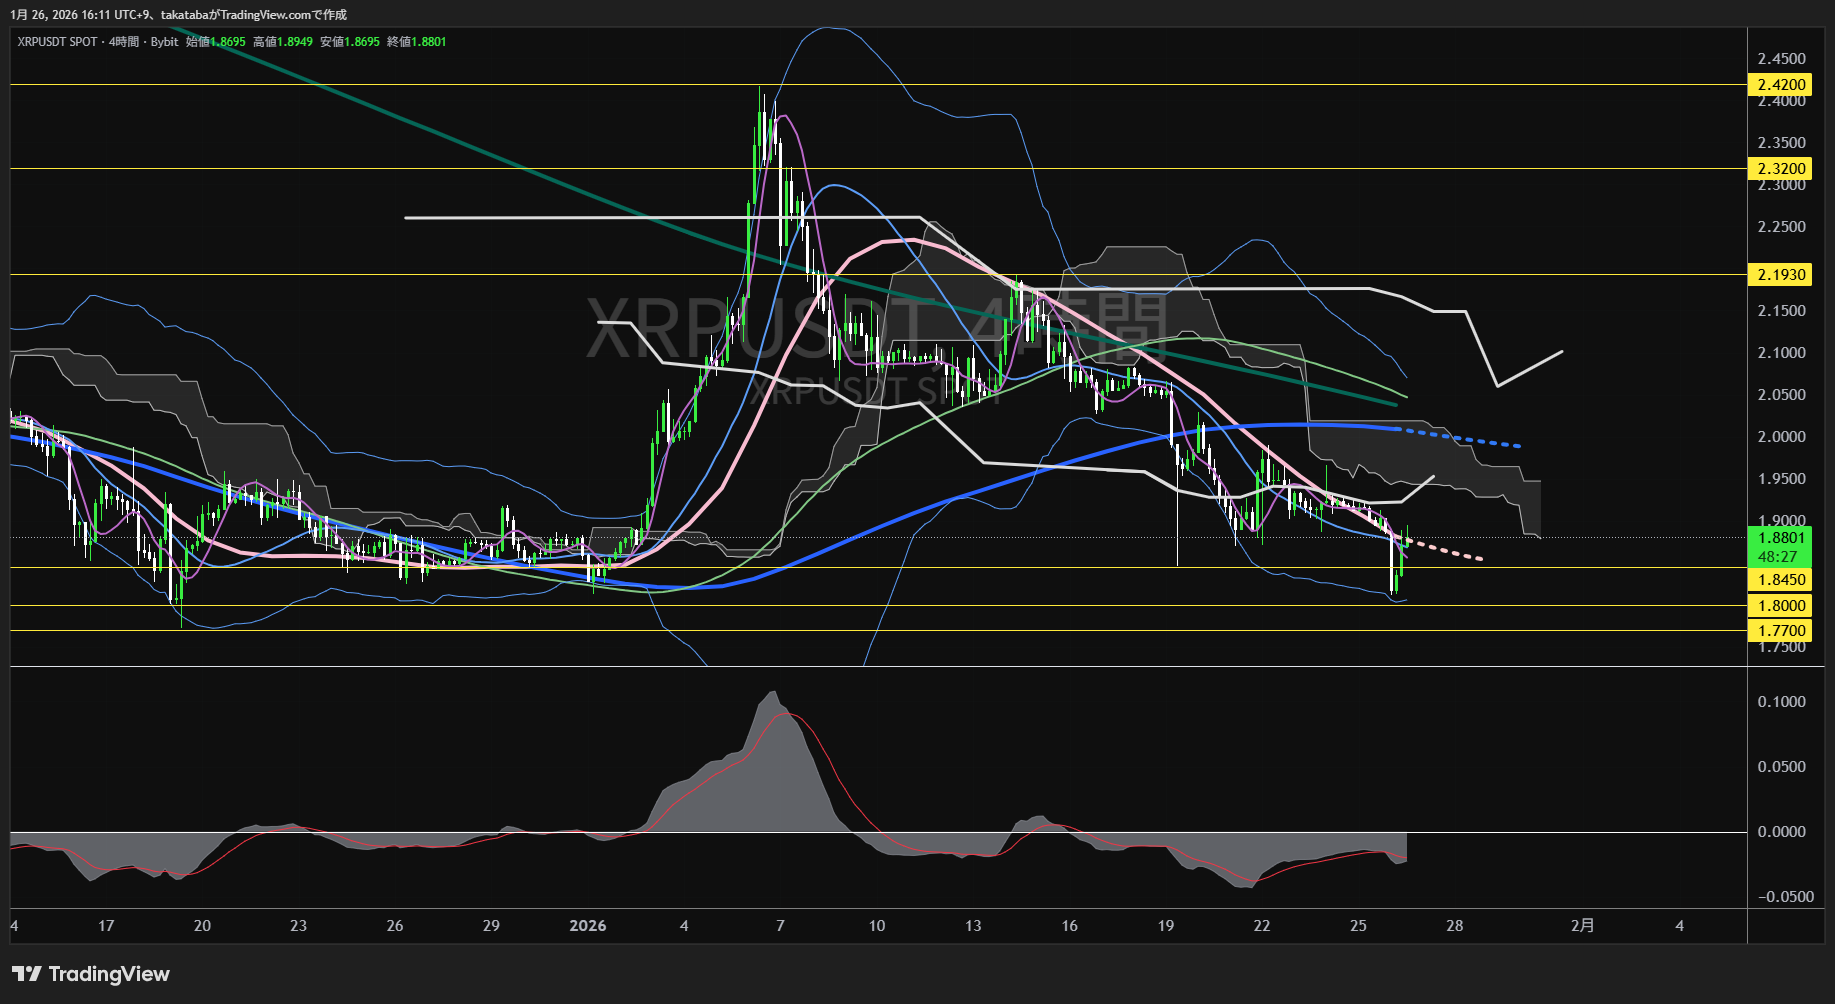Click the TradingView logo at bottom left

tap(91, 974)
